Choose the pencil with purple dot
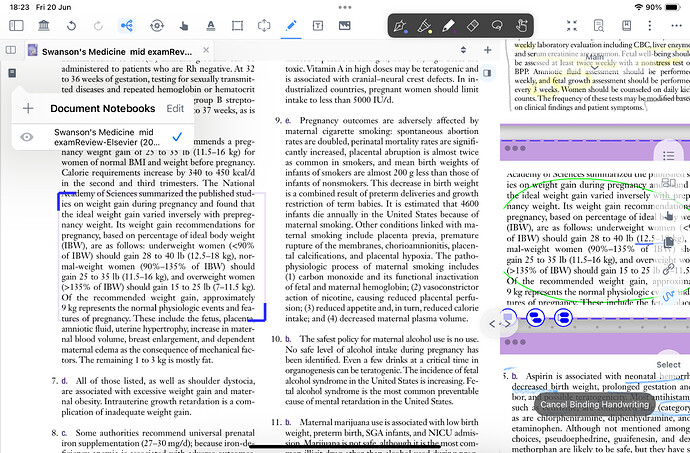The width and height of the screenshot is (690, 453). (448, 26)
